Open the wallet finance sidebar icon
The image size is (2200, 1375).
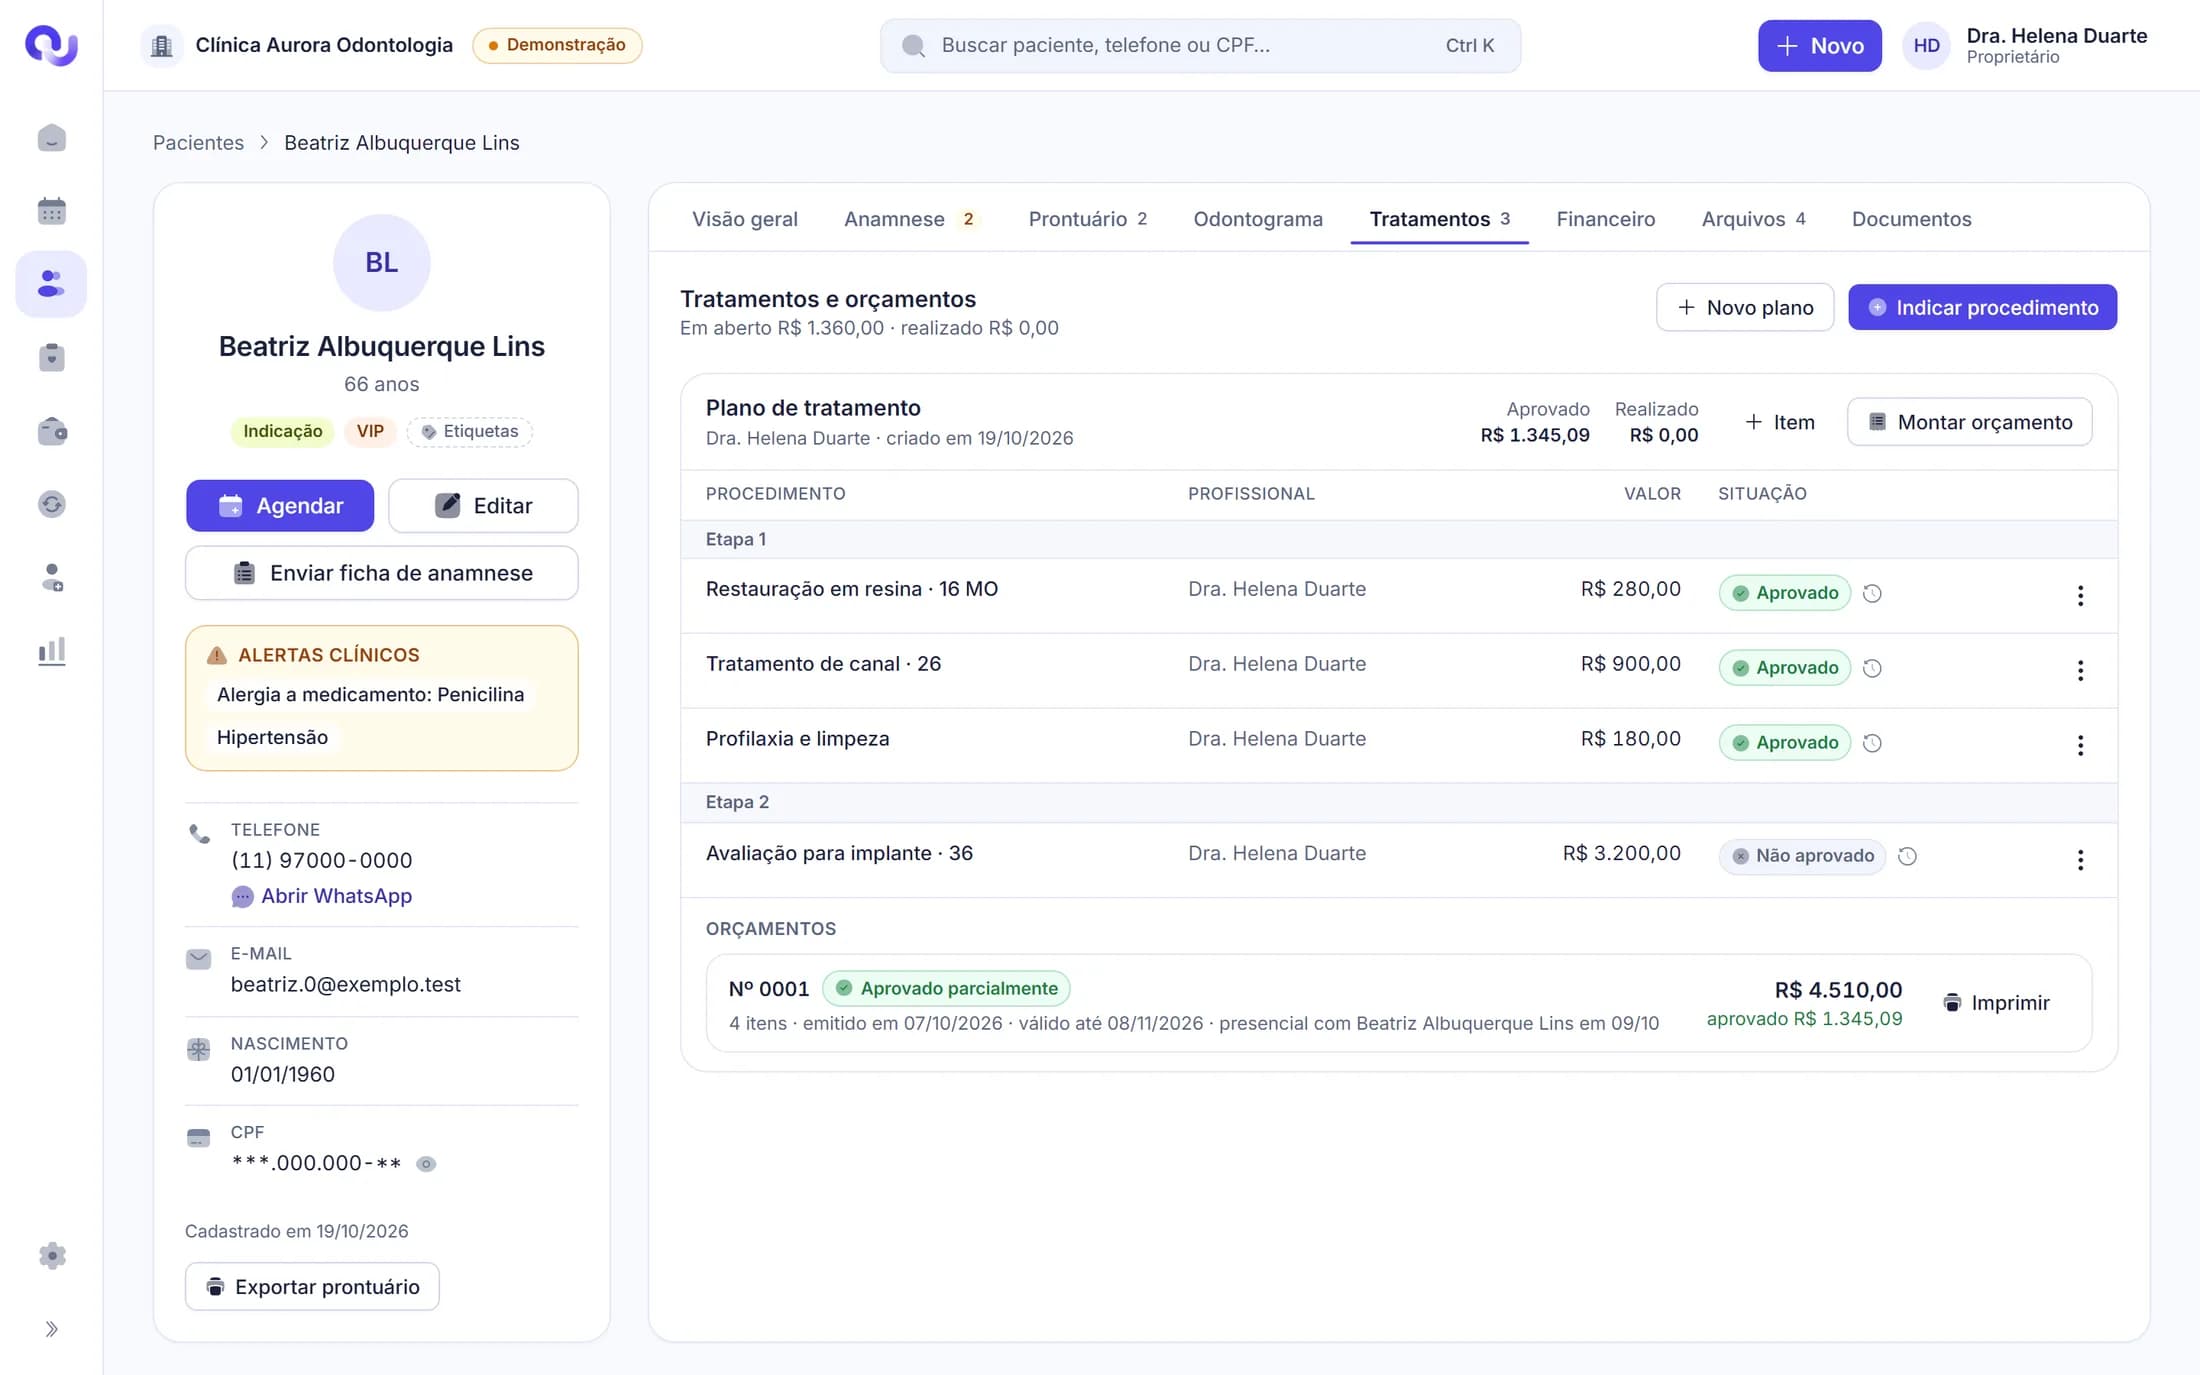[x=51, y=431]
